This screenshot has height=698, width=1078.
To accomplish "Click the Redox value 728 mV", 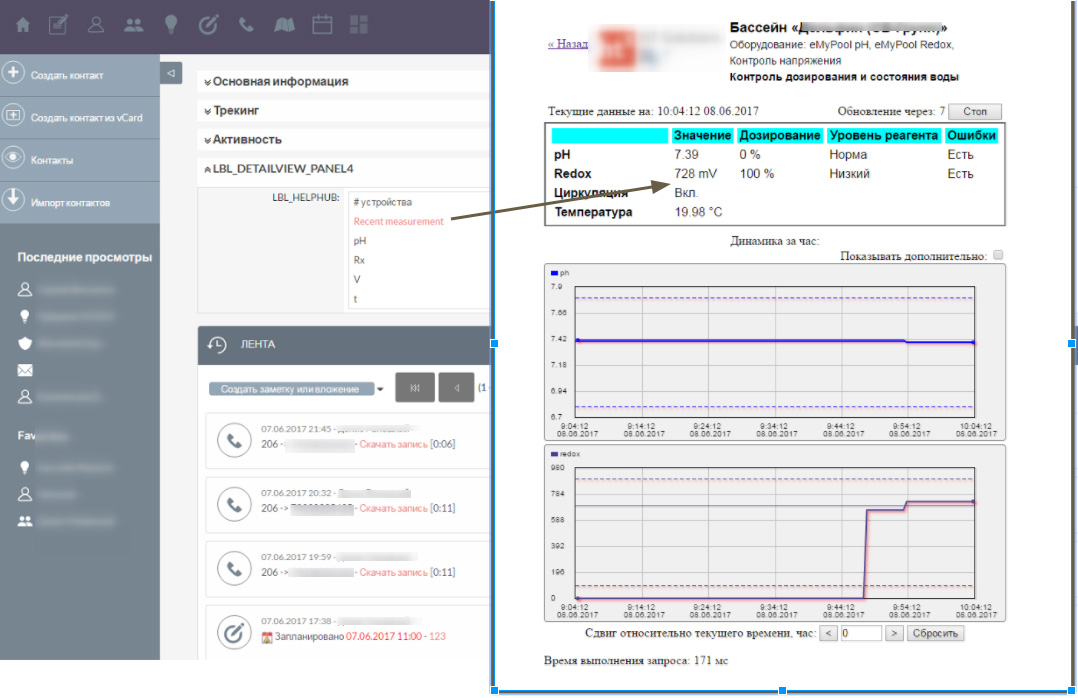I will point(695,174).
